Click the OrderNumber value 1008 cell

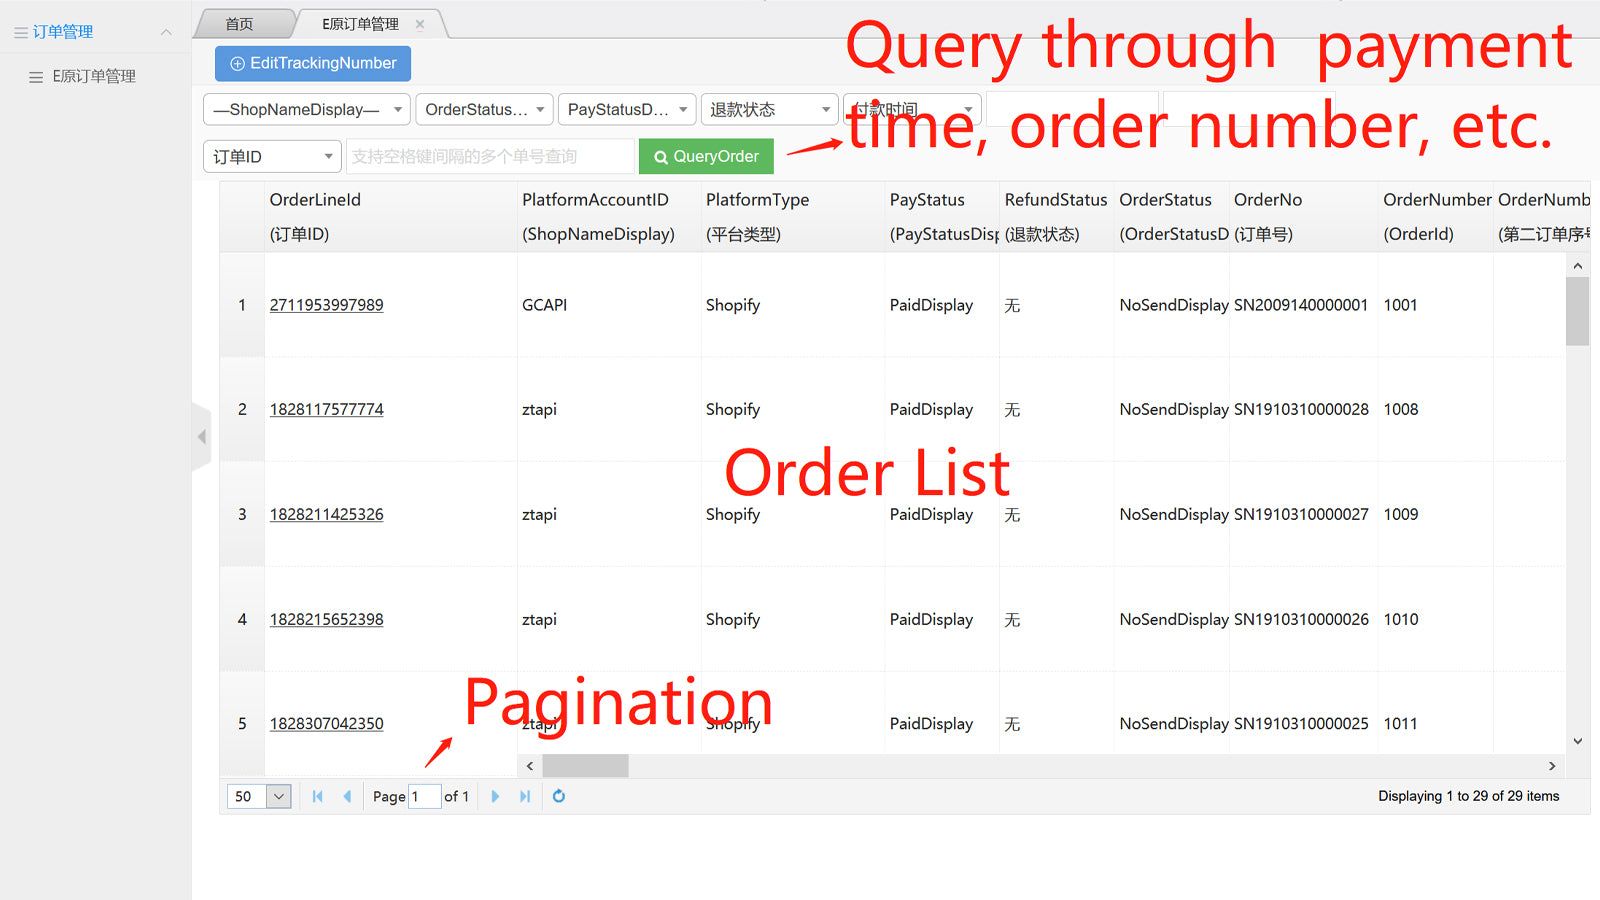(x=1435, y=409)
